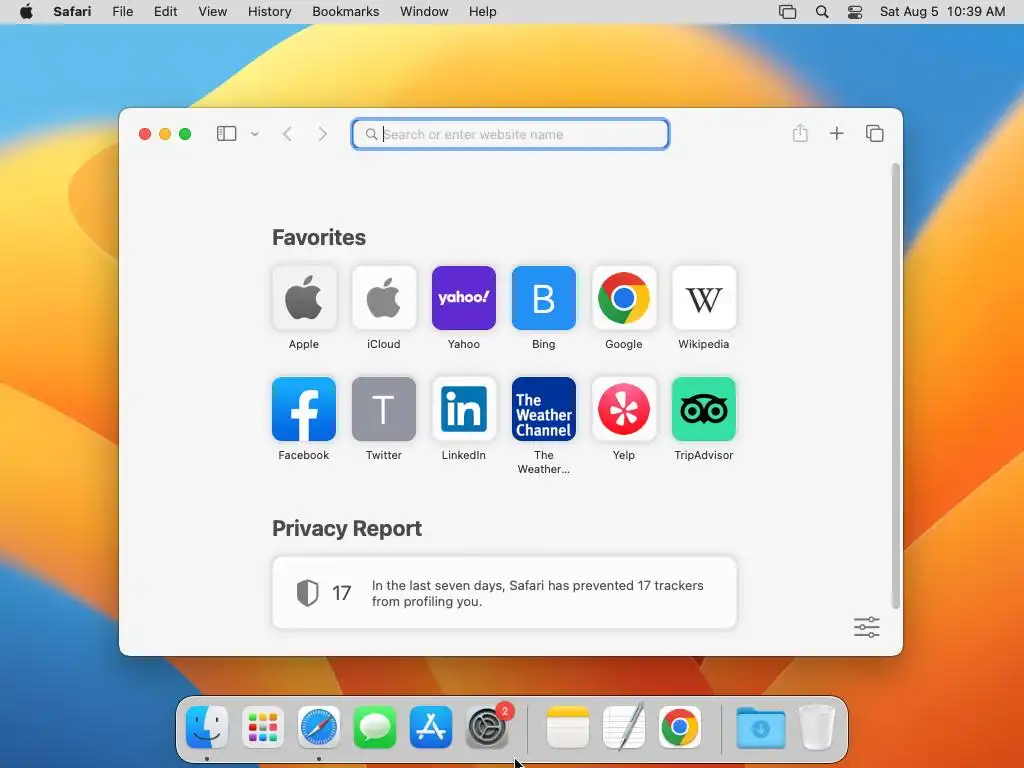Viewport: 1024px width, 768px height.
Task: Open the Apple favorite tile
Action: coord(304,298)
